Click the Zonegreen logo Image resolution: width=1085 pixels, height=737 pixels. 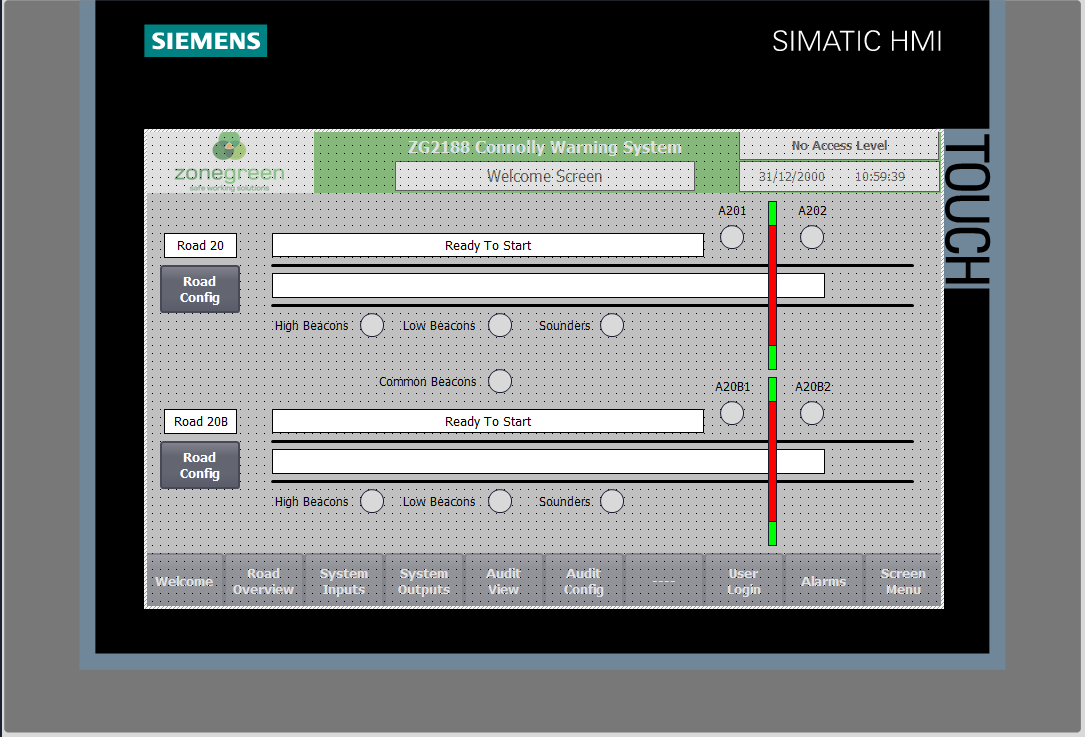click(229, 161)
